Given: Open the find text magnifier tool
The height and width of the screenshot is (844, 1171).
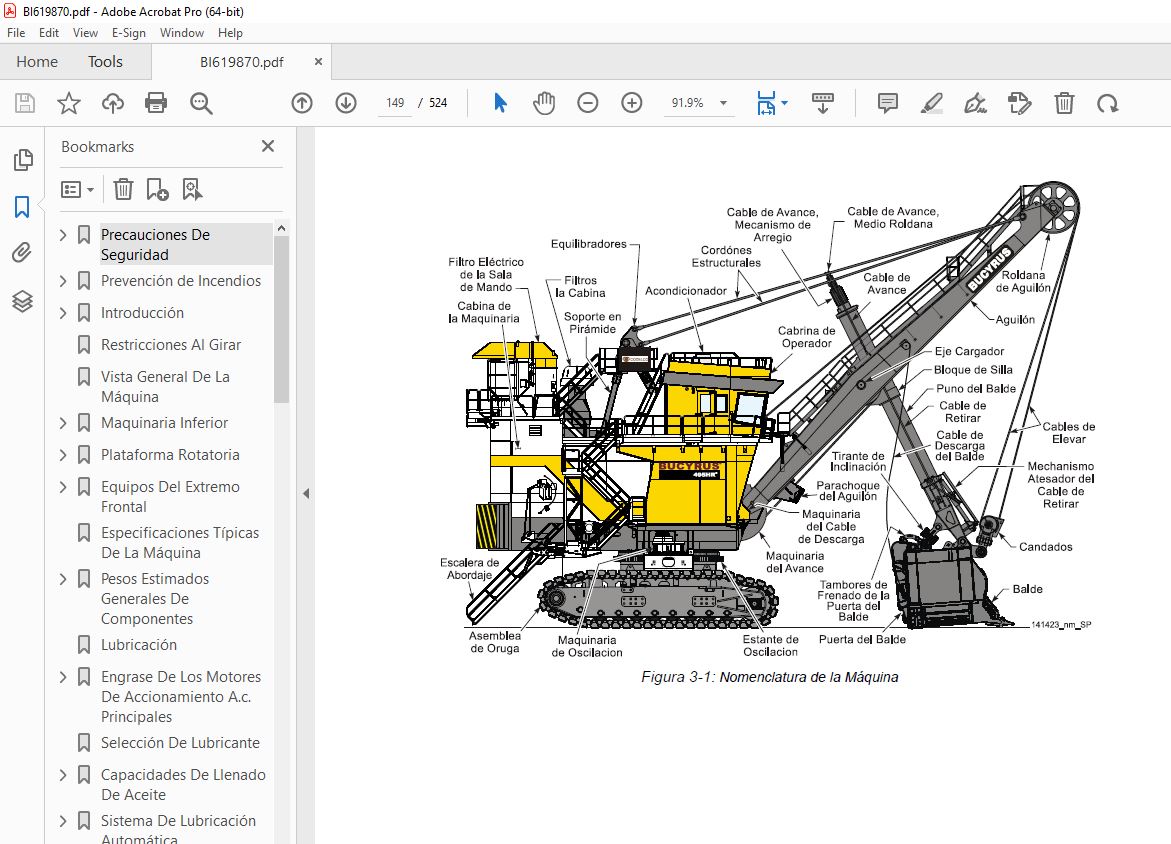Looking at the screenshot, I should [201, 103].
